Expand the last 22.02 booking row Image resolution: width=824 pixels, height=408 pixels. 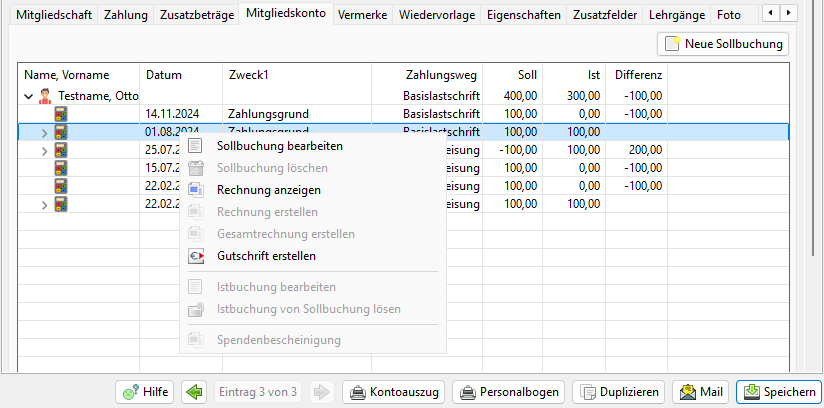coord(44,204)
